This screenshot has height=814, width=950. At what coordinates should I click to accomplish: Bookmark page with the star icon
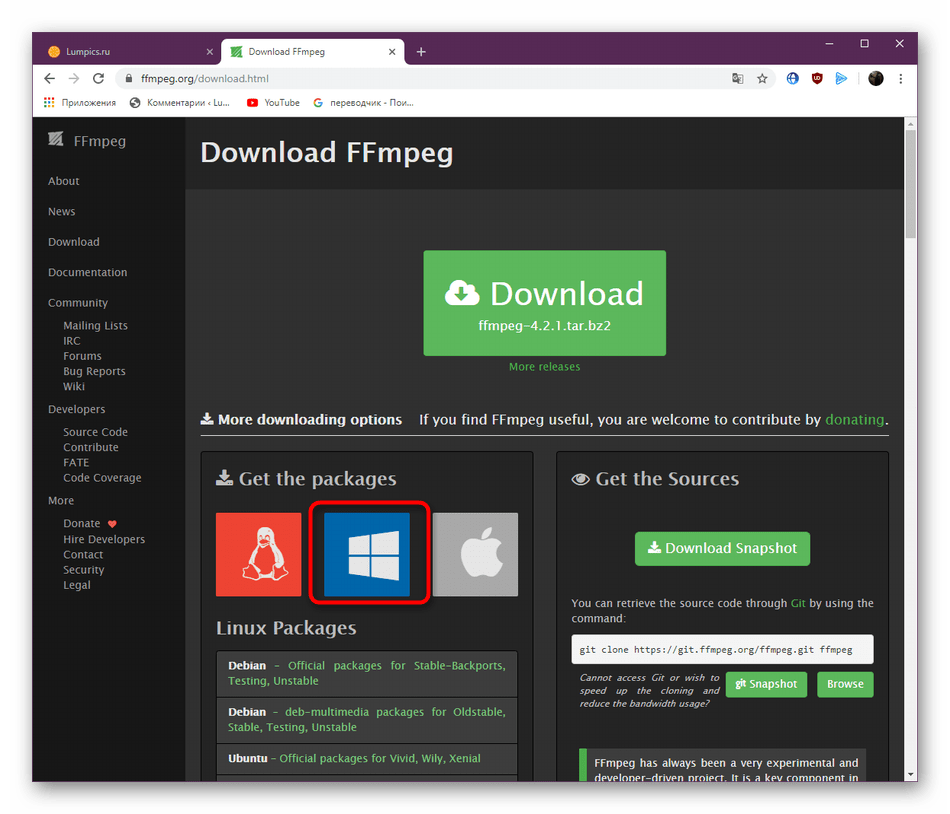click(x=762, y=78)
